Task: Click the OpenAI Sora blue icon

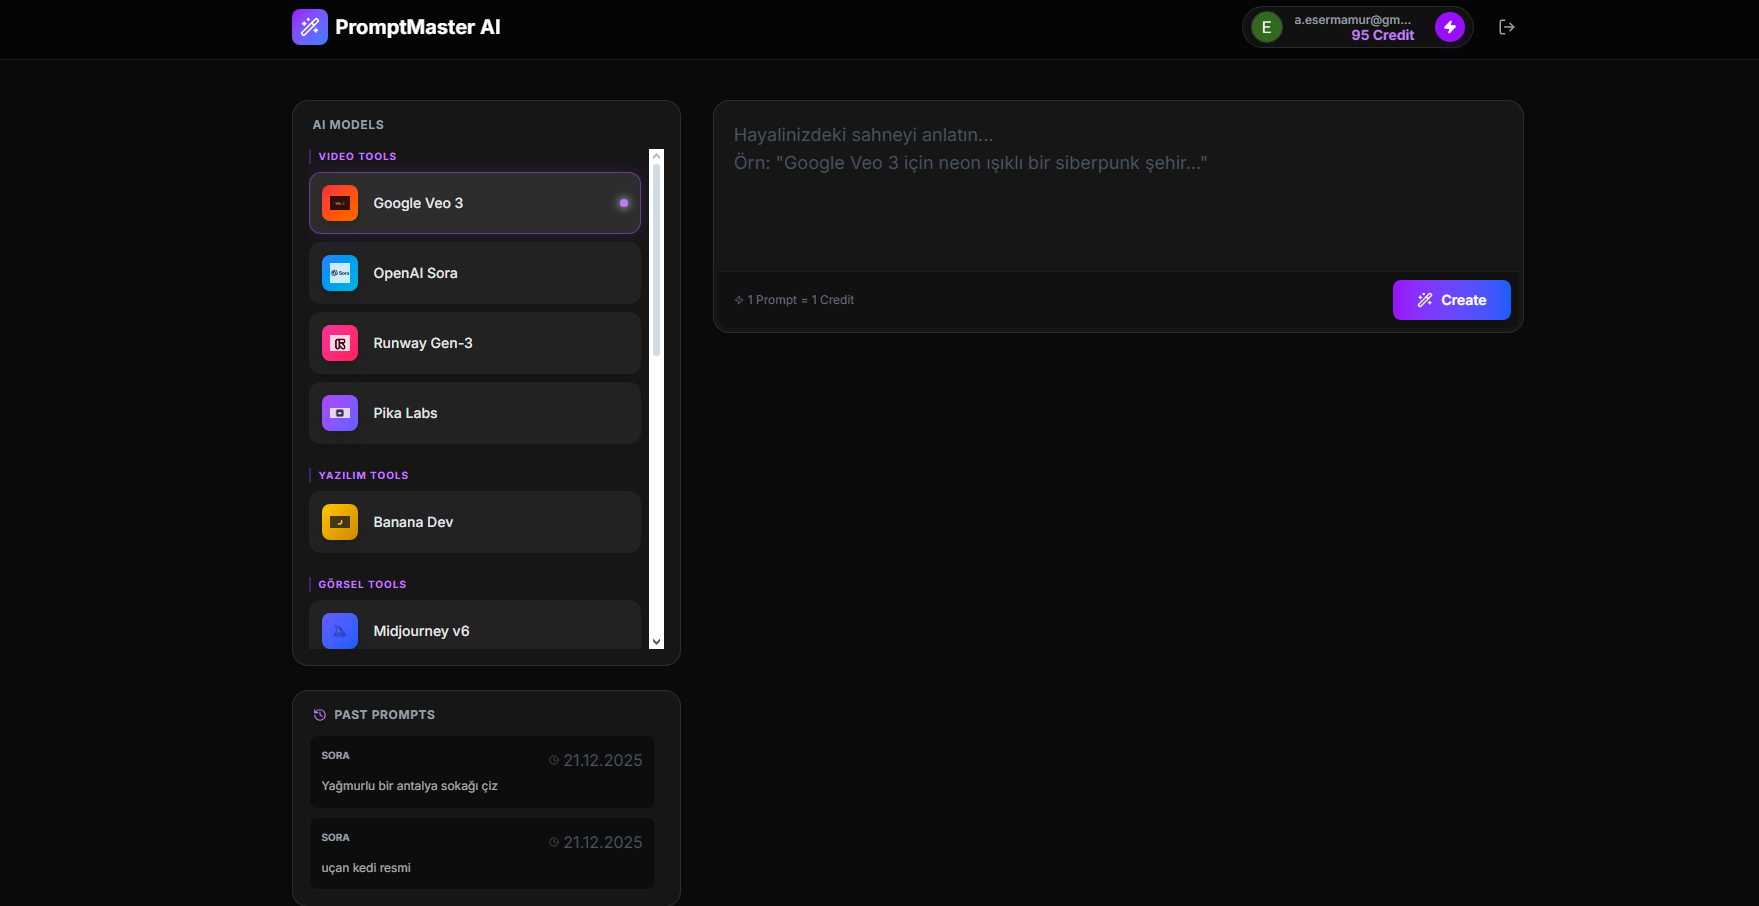Action: (340, 273)
